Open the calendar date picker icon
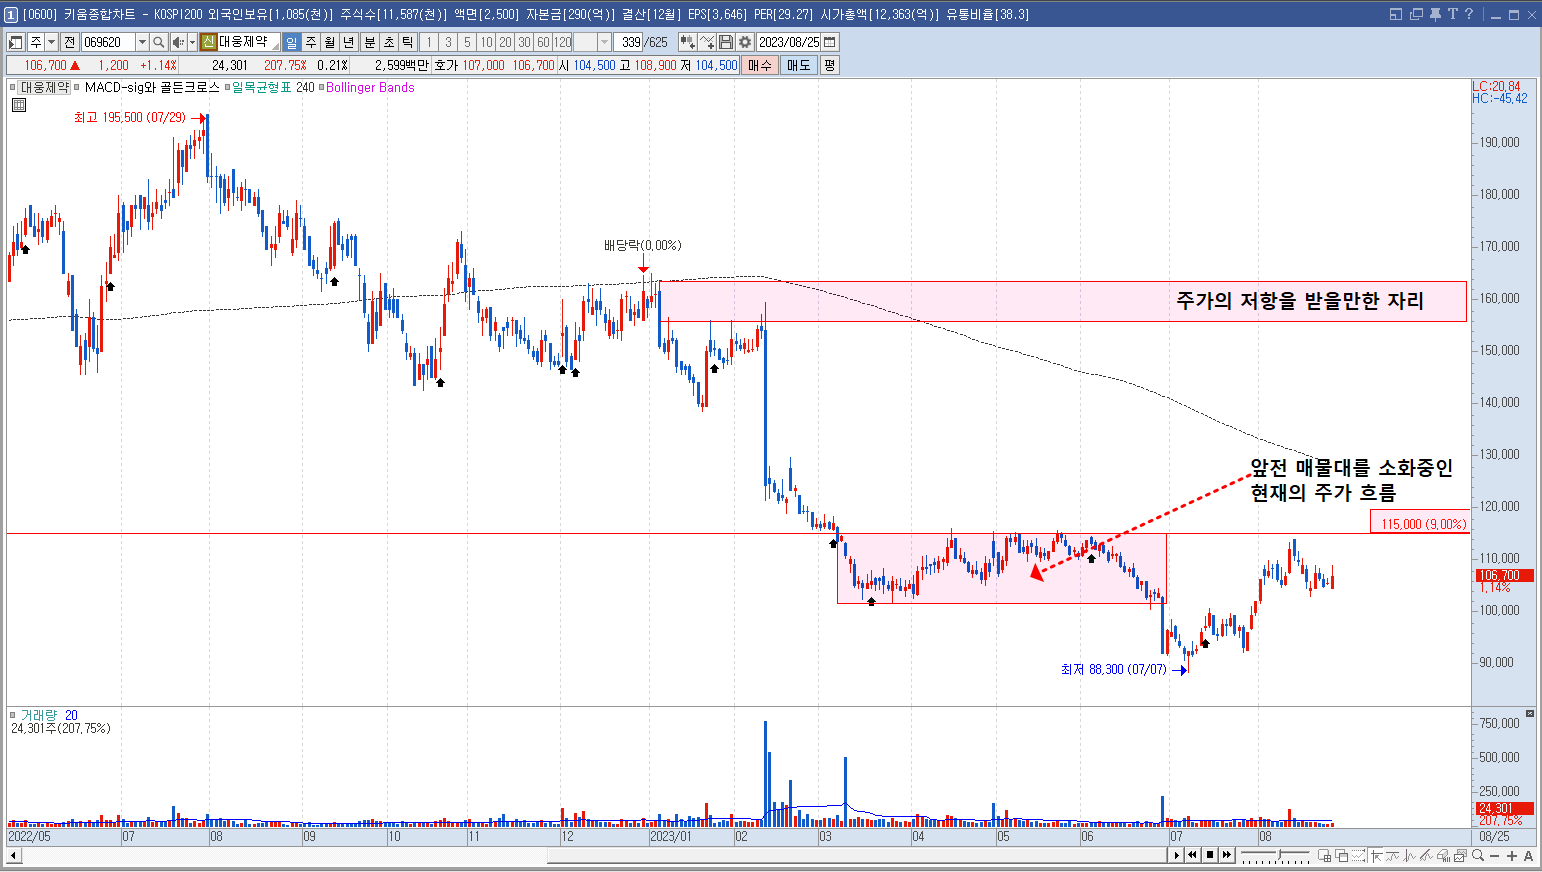1542x872 pixels. click(x=830, y=42)
